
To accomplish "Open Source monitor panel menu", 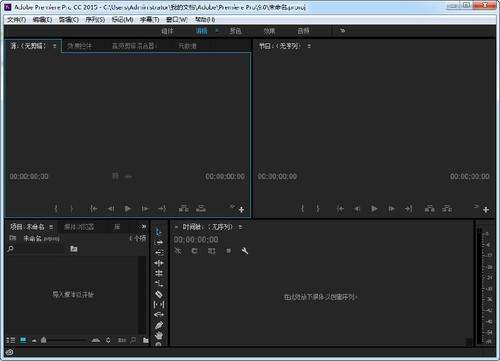I will point(54,46).
